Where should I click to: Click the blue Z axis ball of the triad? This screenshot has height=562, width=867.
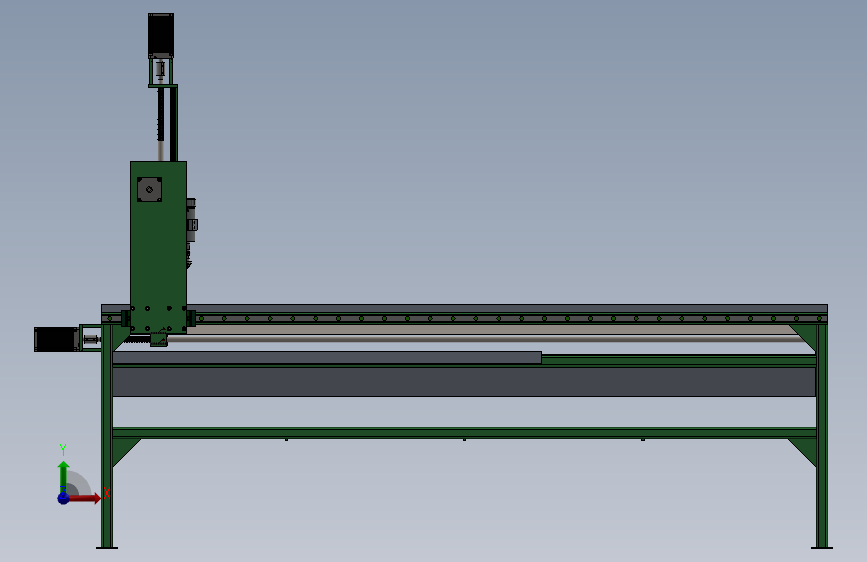tap(64, 498)
